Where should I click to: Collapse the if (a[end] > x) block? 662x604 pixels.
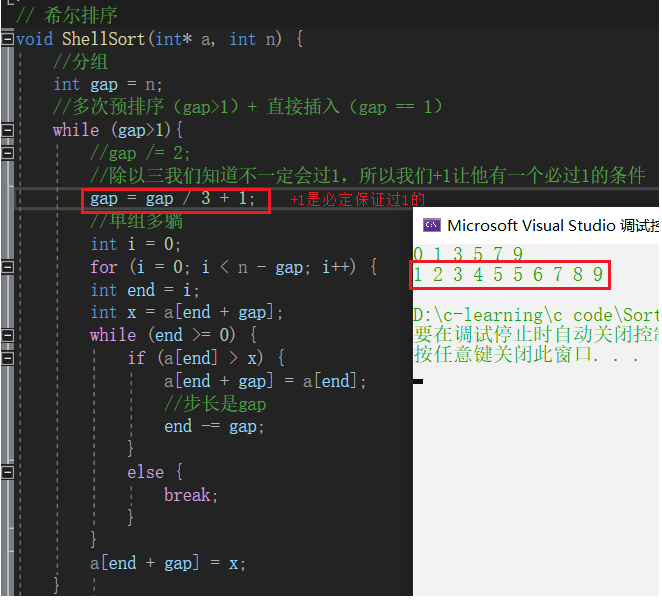click(x=8, y=358)
